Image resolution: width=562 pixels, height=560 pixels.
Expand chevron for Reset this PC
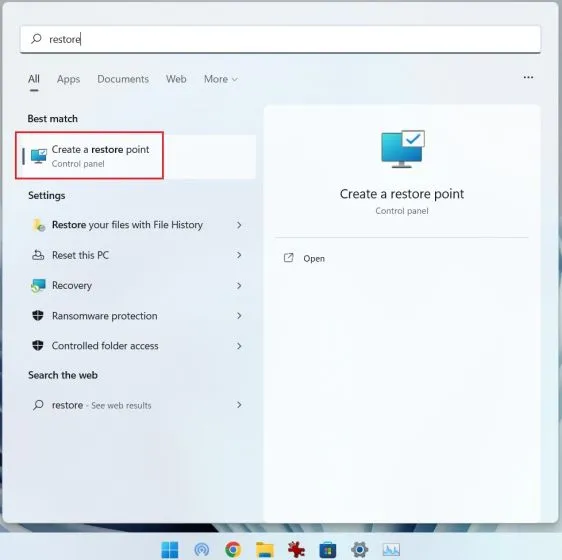click(239, 255)
